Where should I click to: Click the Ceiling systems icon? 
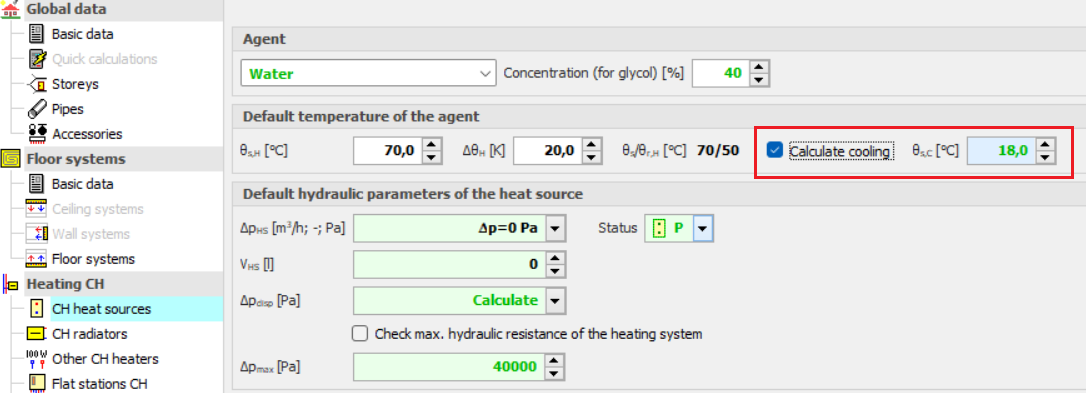[x=37, y=209]
